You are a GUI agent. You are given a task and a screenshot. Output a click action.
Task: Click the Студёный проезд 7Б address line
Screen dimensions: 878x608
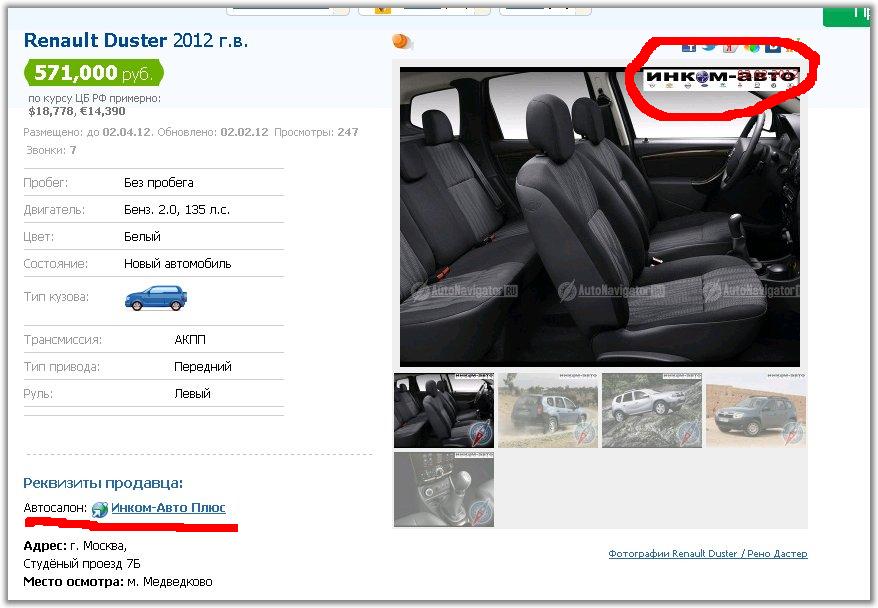(x=82, y=564)
